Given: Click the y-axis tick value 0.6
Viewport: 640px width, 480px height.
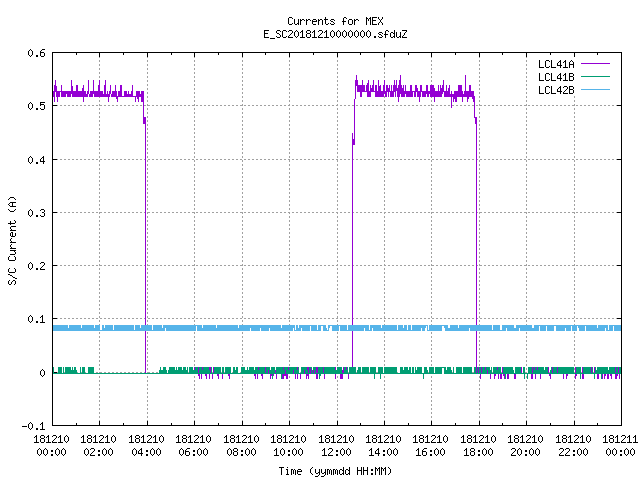Looking at the screenshot, I should (36, 53).
